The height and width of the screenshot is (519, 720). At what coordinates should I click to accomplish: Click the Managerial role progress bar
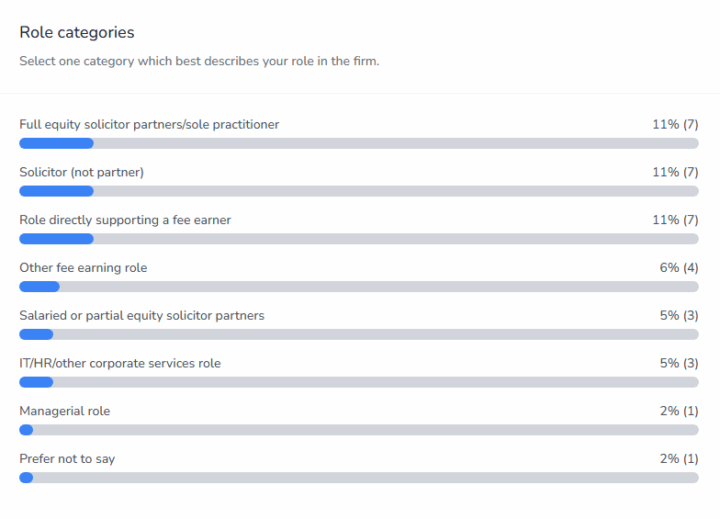click(x=359, y=430)
